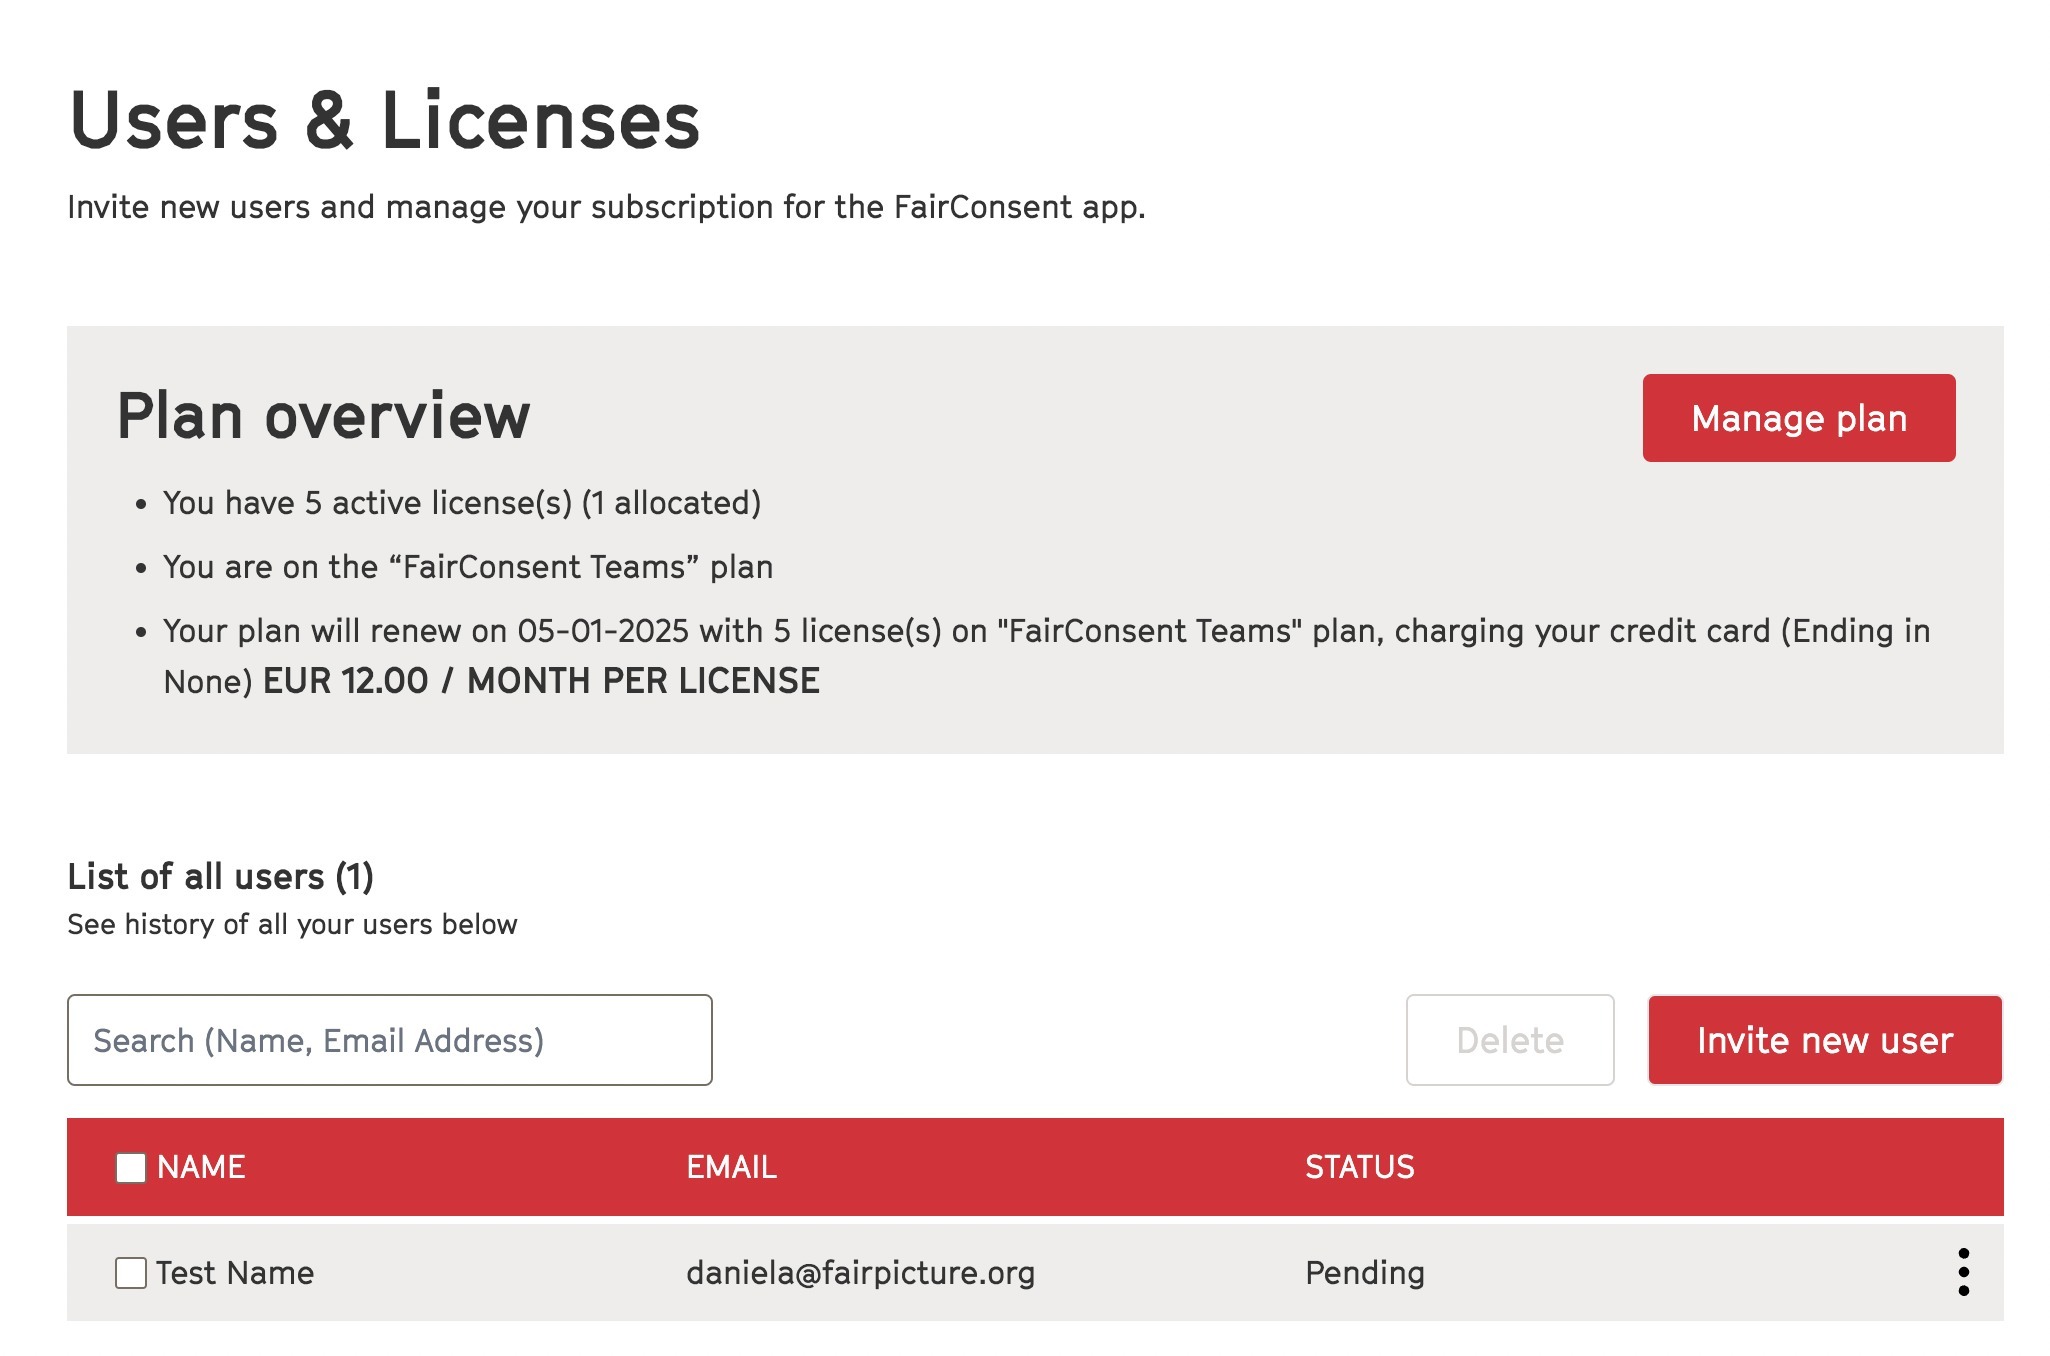Tick the select-all checkbox beside NAME
Image resolution: width=2050 pixels, height=1356 pixels.
[x=131, y=1167]
